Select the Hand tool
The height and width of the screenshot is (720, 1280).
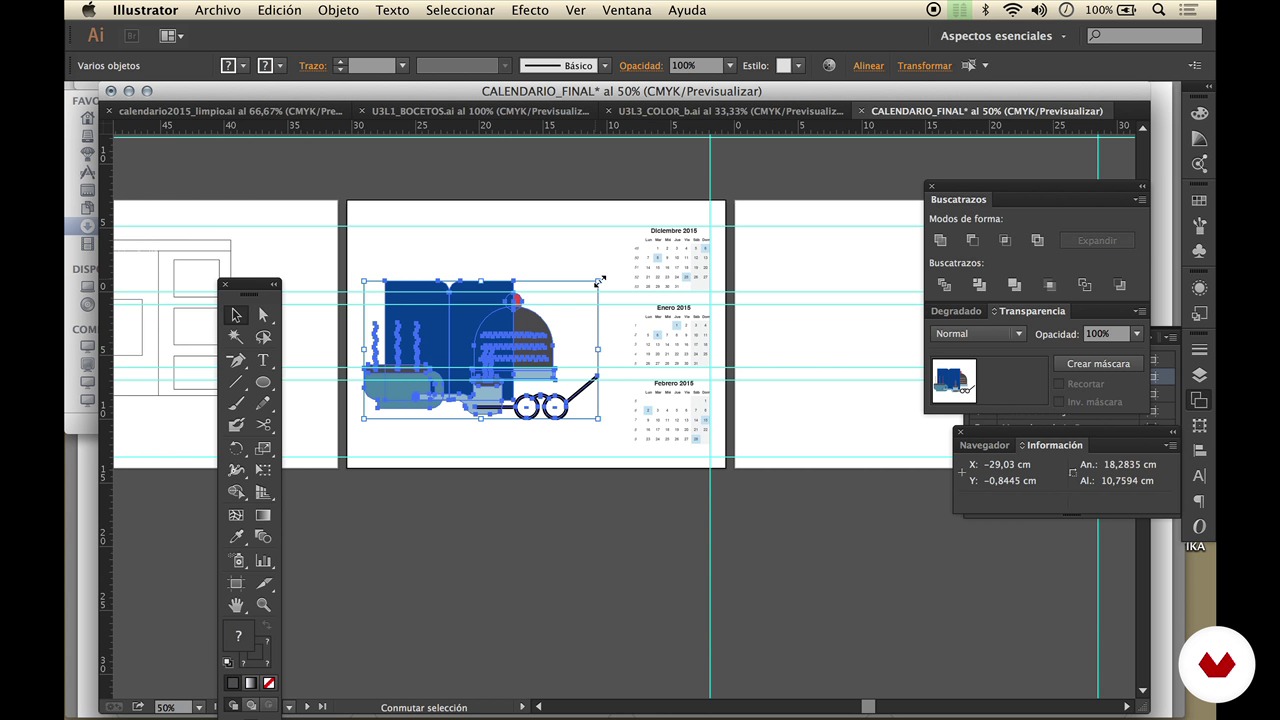(x=236, y=605)
